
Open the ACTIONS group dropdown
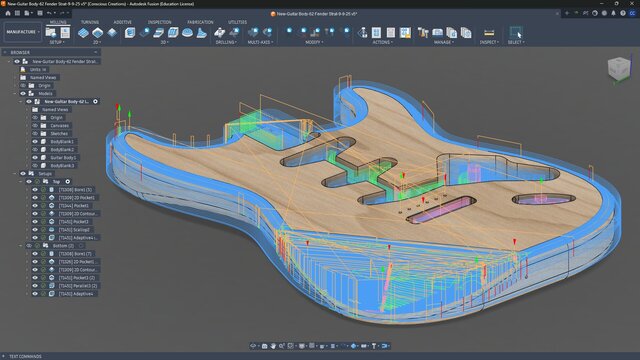[x=382, y=42]
